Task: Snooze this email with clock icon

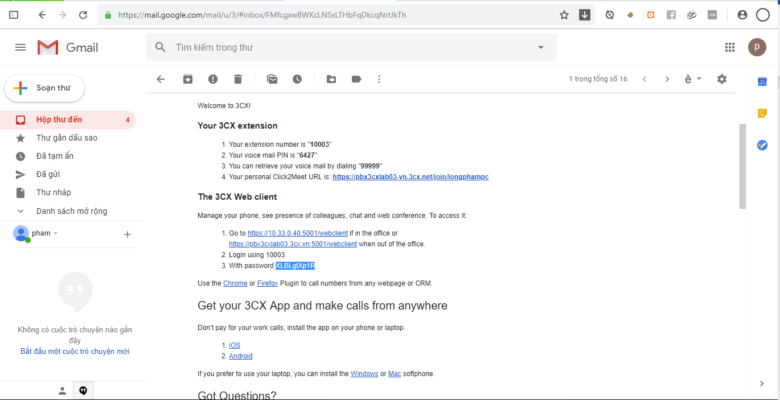Action: point(297,79)
